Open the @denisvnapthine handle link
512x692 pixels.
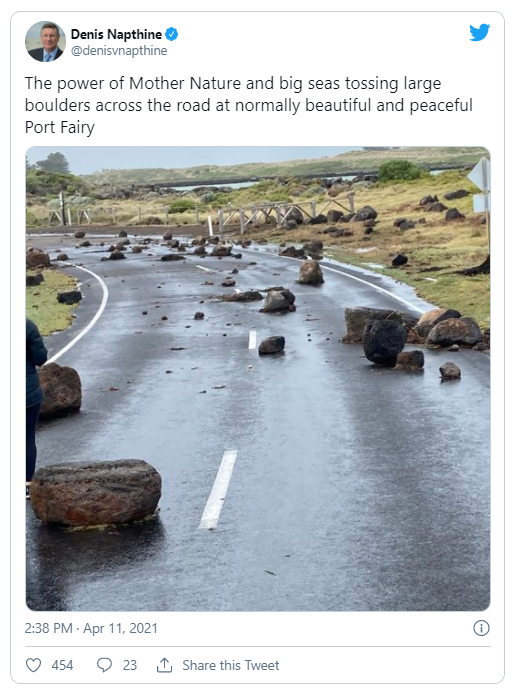click(x=119, y=51)
